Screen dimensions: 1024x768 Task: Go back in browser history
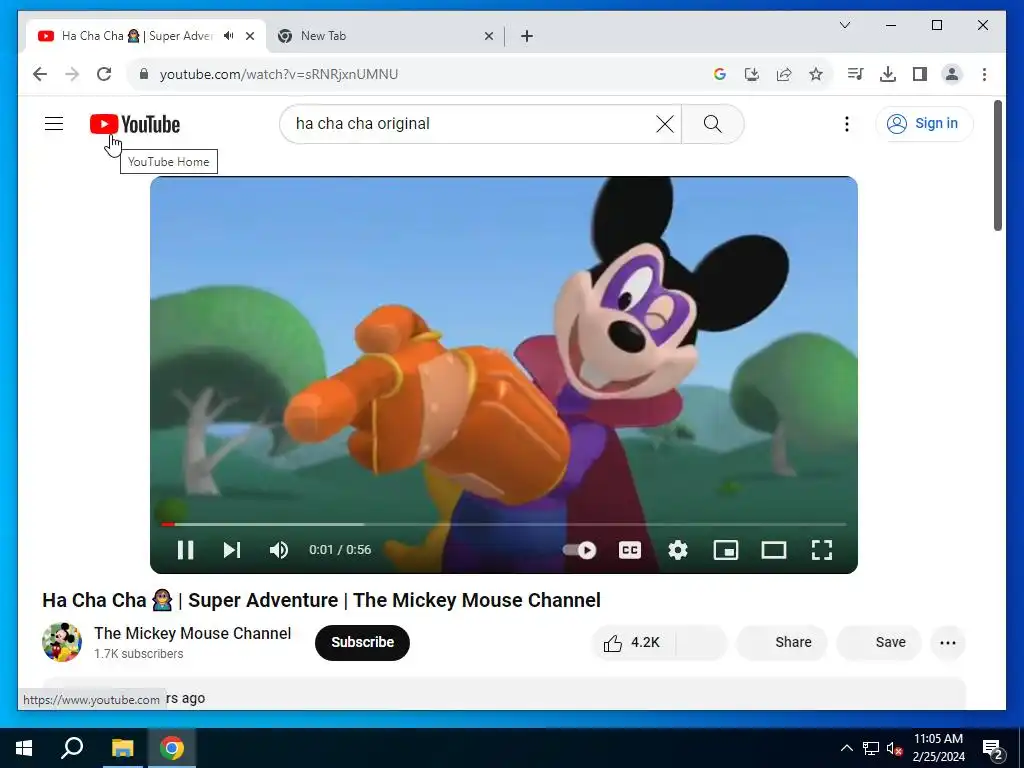click(40, 74)
